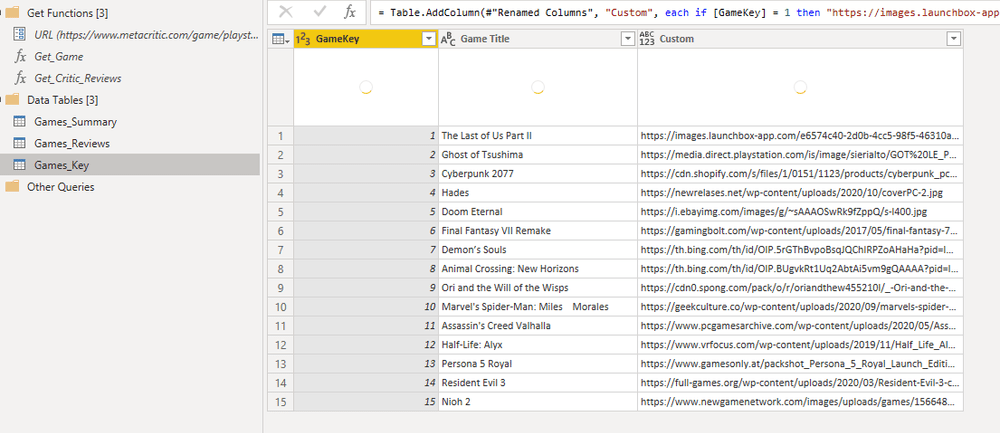
Task: Click the gamingbolt.com URL cell
Action: click(x=800, y=231)
